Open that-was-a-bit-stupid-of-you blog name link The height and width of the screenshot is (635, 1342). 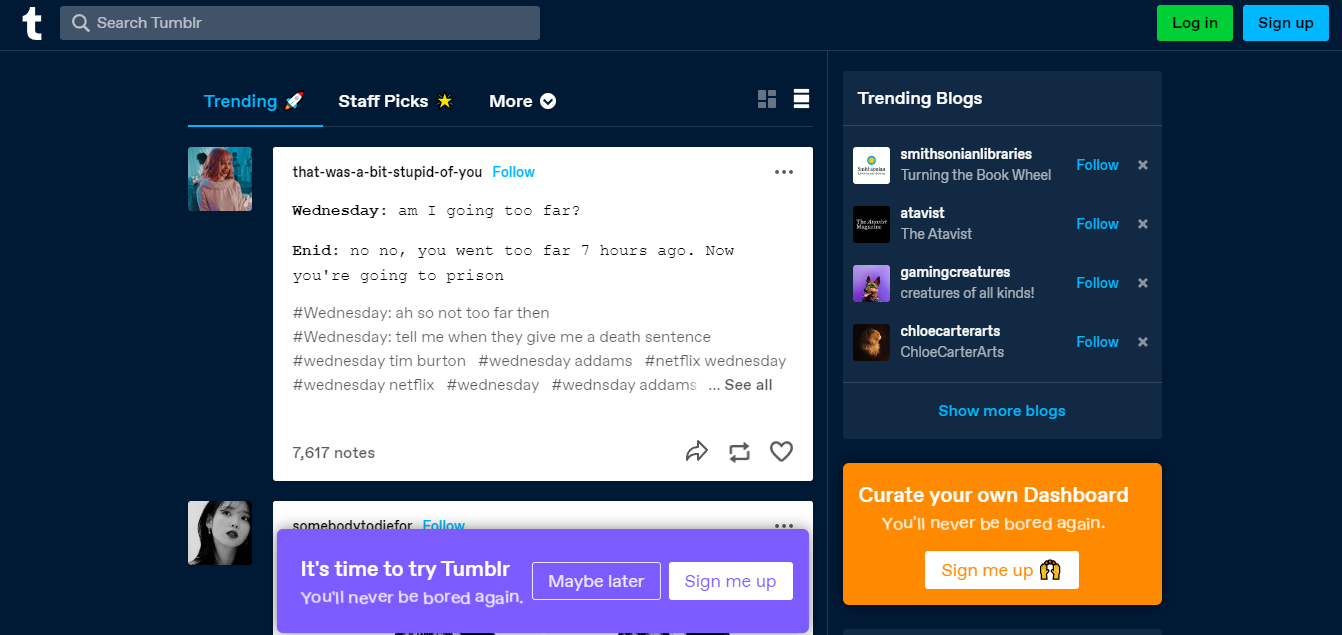387,172
